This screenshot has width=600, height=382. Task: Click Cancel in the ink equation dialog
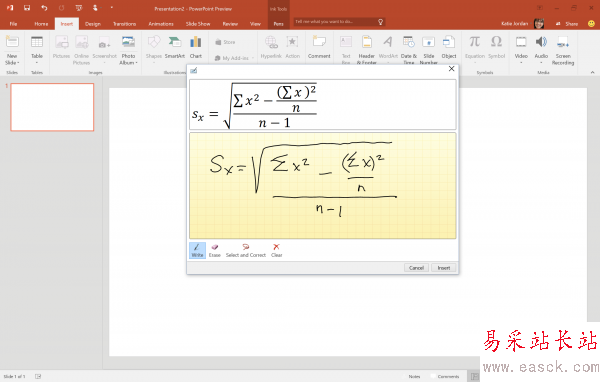416,268
